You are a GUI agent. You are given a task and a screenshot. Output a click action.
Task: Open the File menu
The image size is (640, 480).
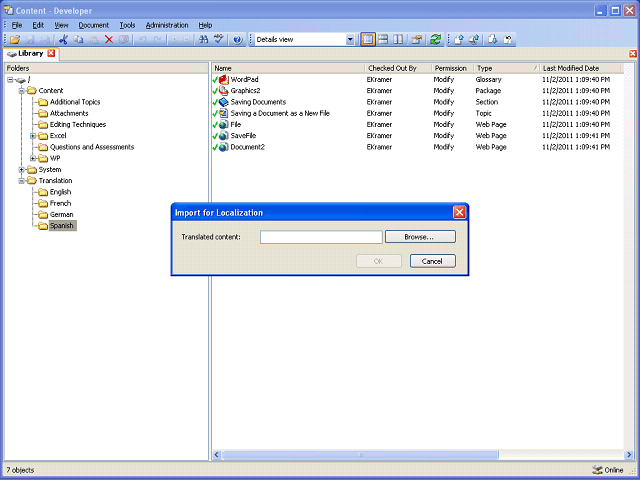coord(16,25)
